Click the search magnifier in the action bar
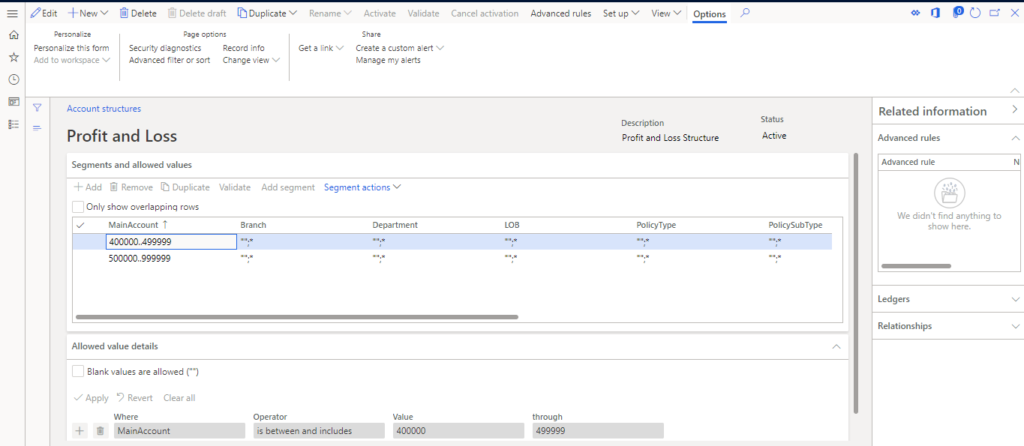This screenshot has height=446, width=1024. point(744,13)
